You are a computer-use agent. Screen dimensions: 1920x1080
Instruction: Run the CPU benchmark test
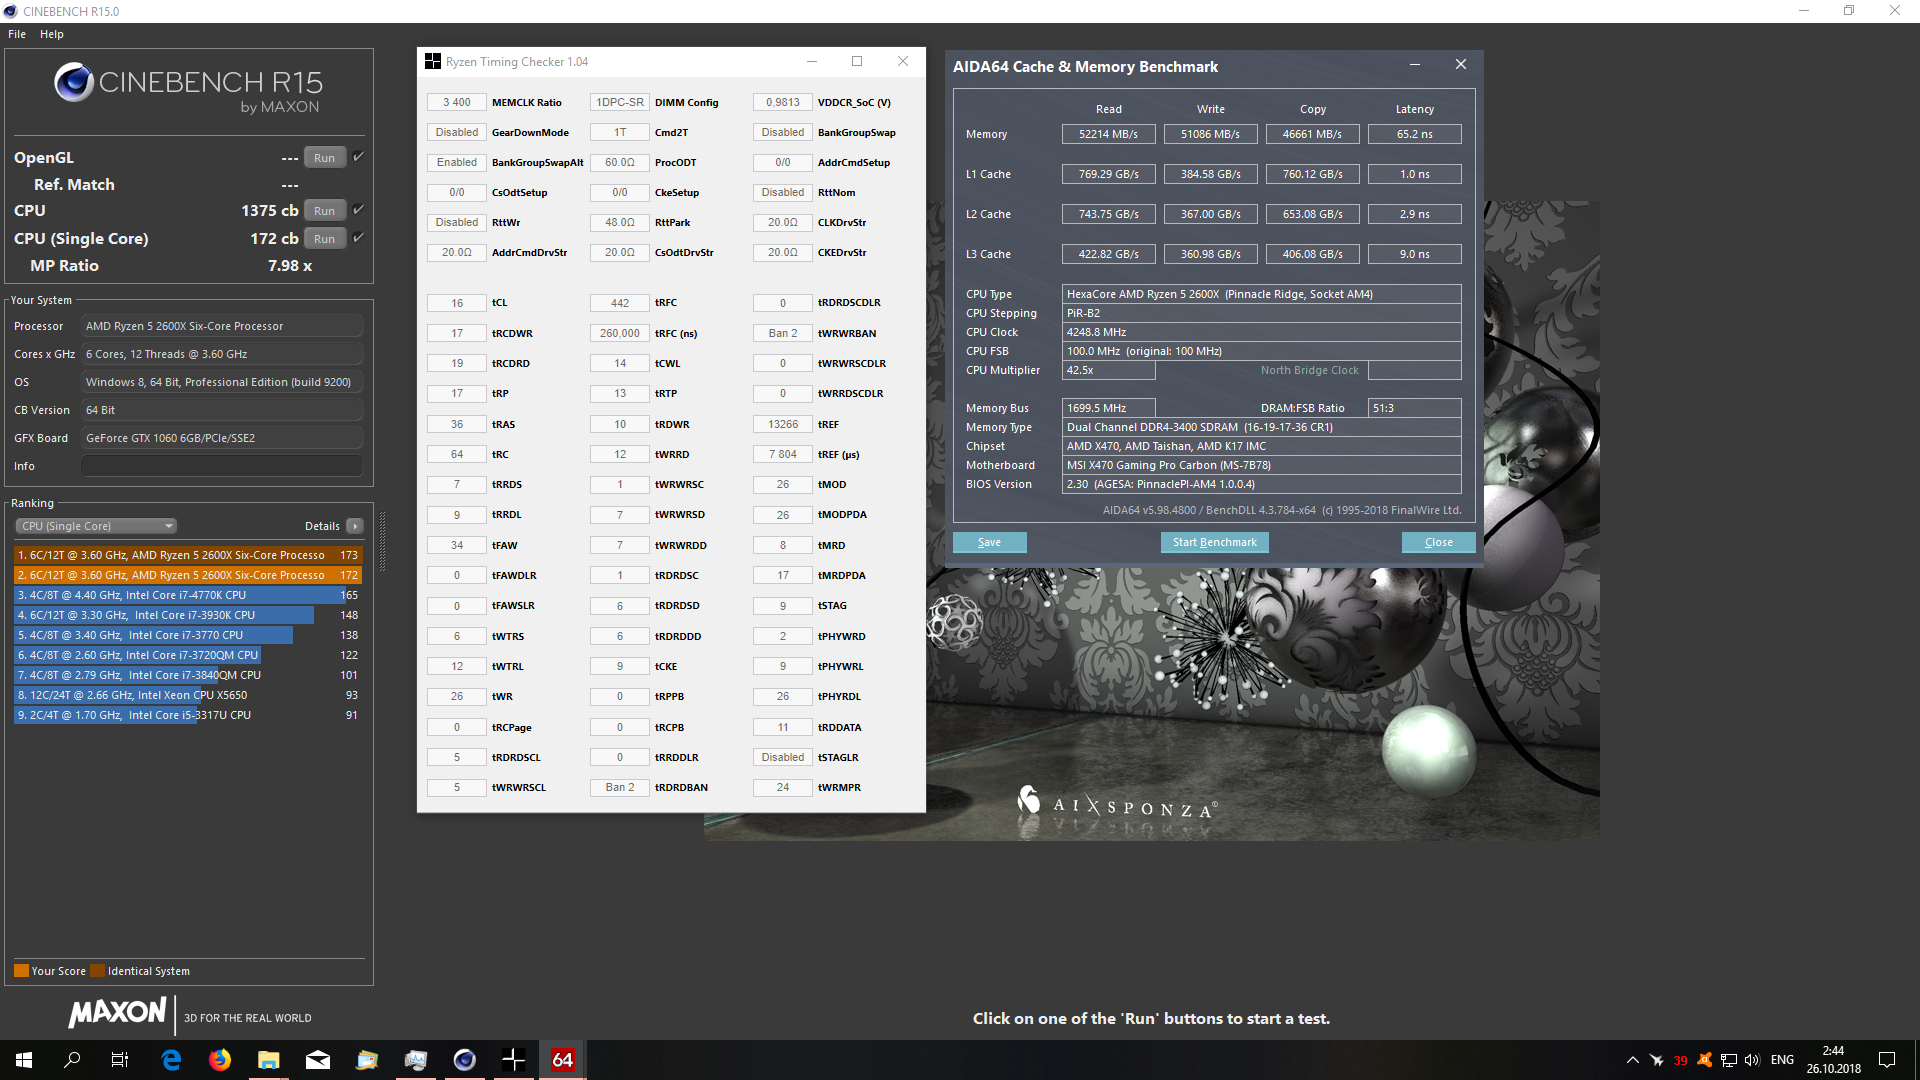[x=324, y=211]
